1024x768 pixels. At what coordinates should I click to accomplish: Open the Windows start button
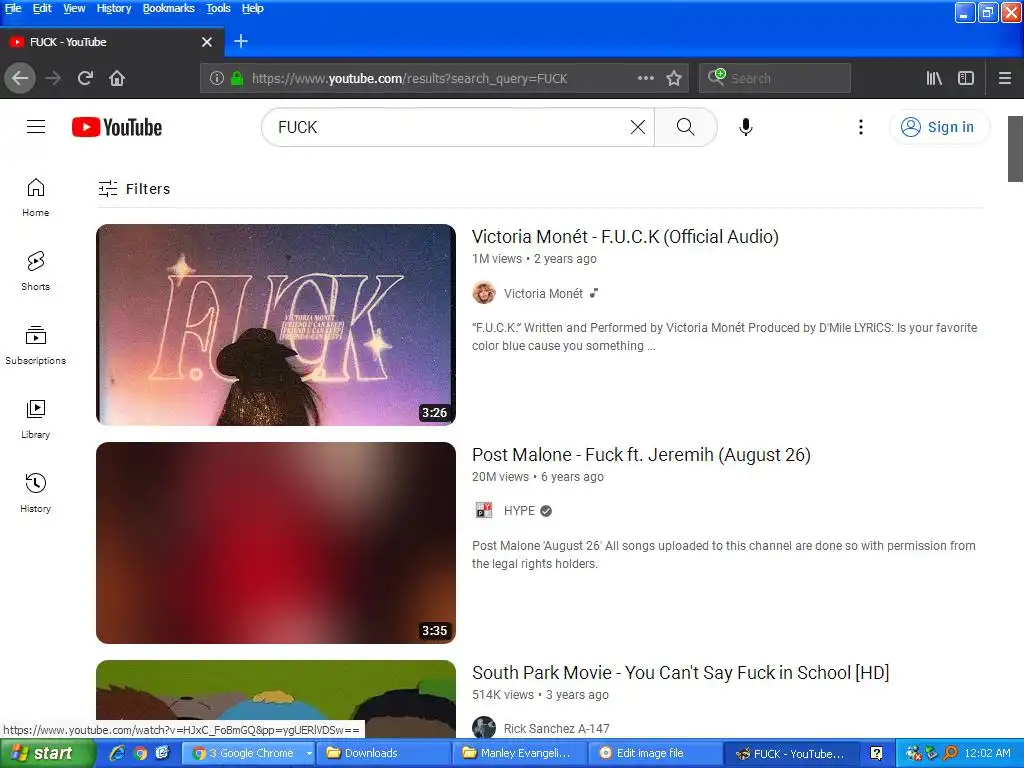(x=47, y=753)
